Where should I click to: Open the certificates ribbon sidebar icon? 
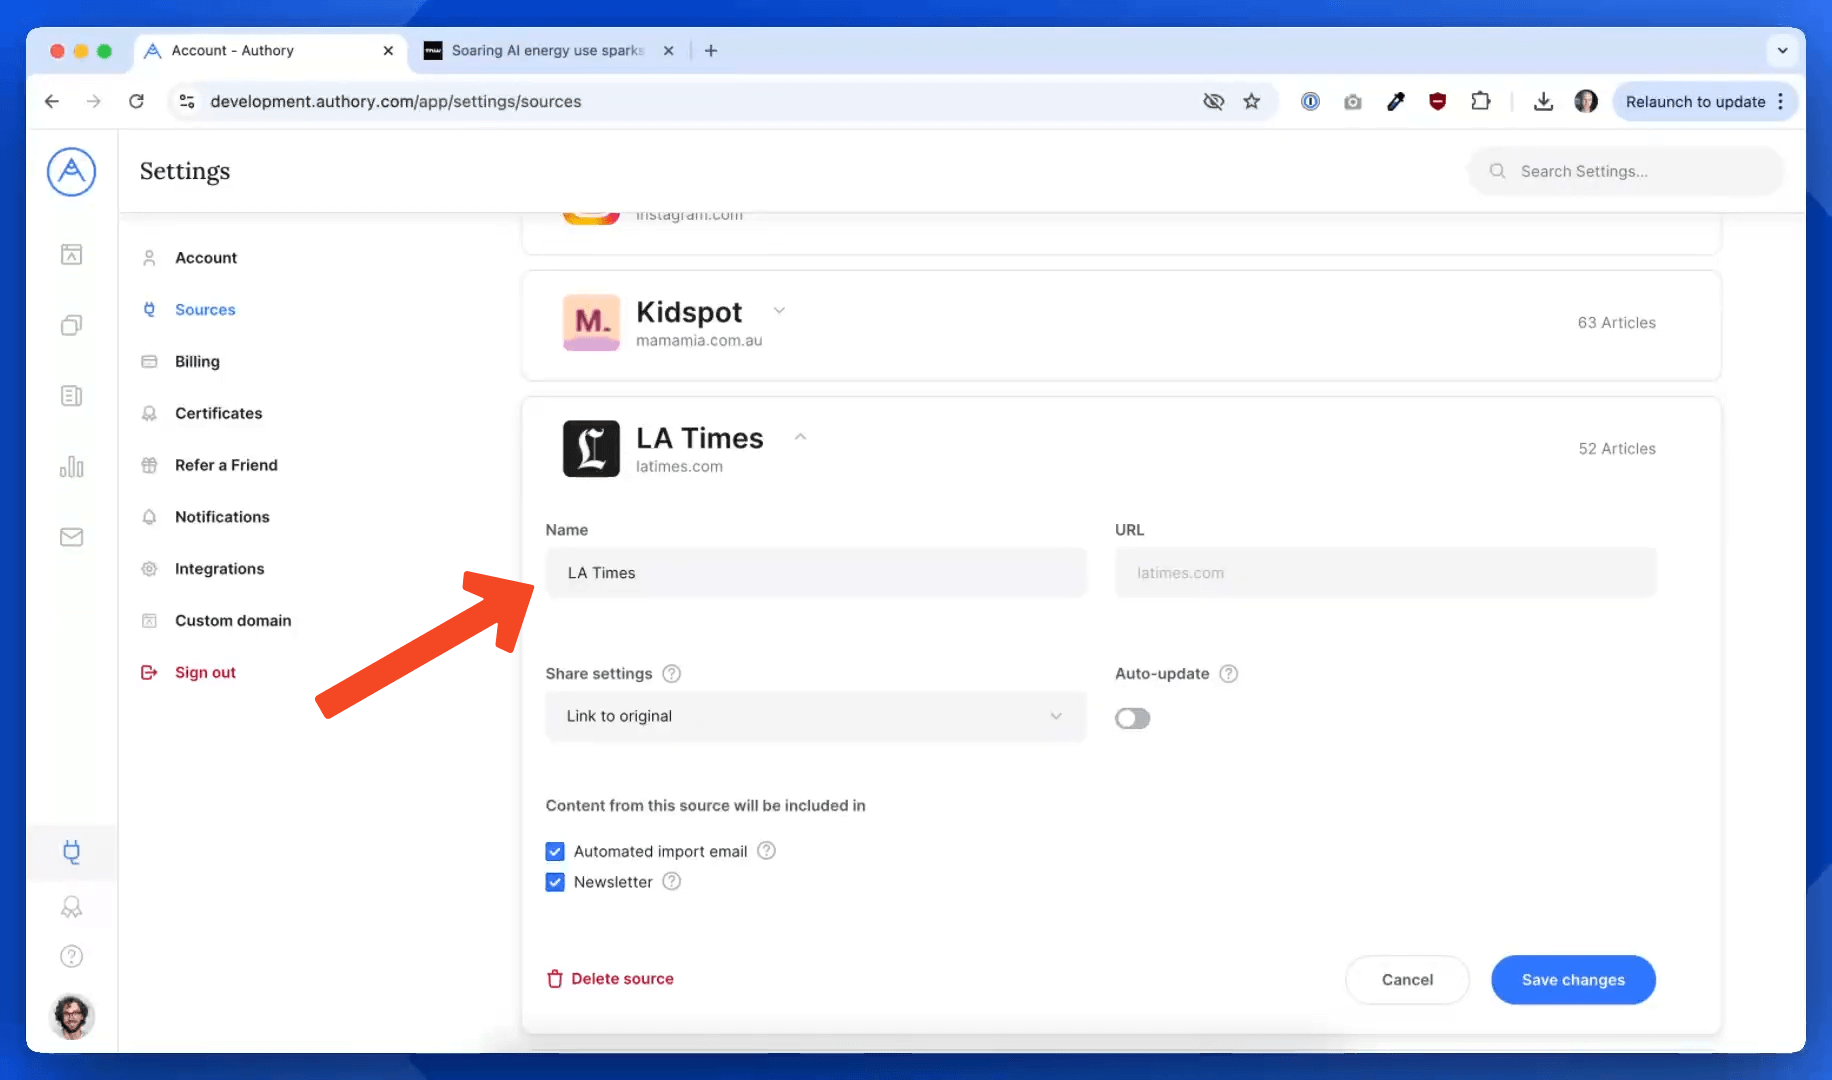(71, 907)
